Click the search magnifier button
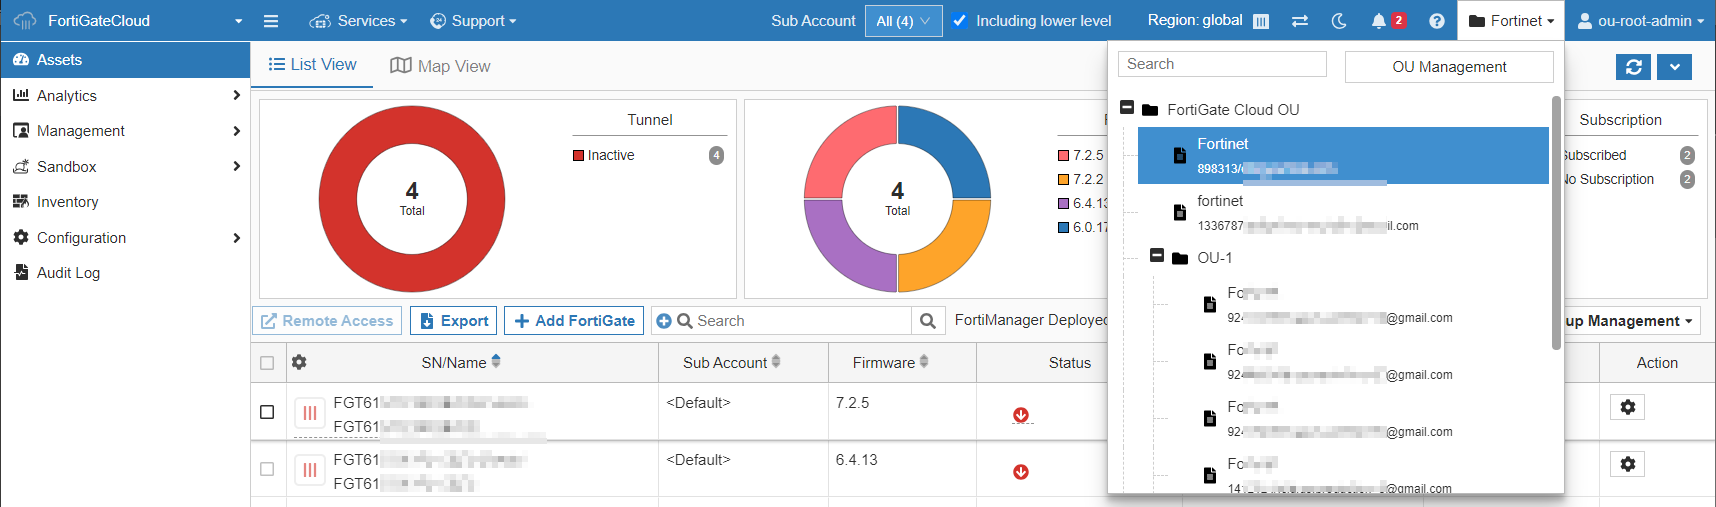1716x507 pixels. 927,321
